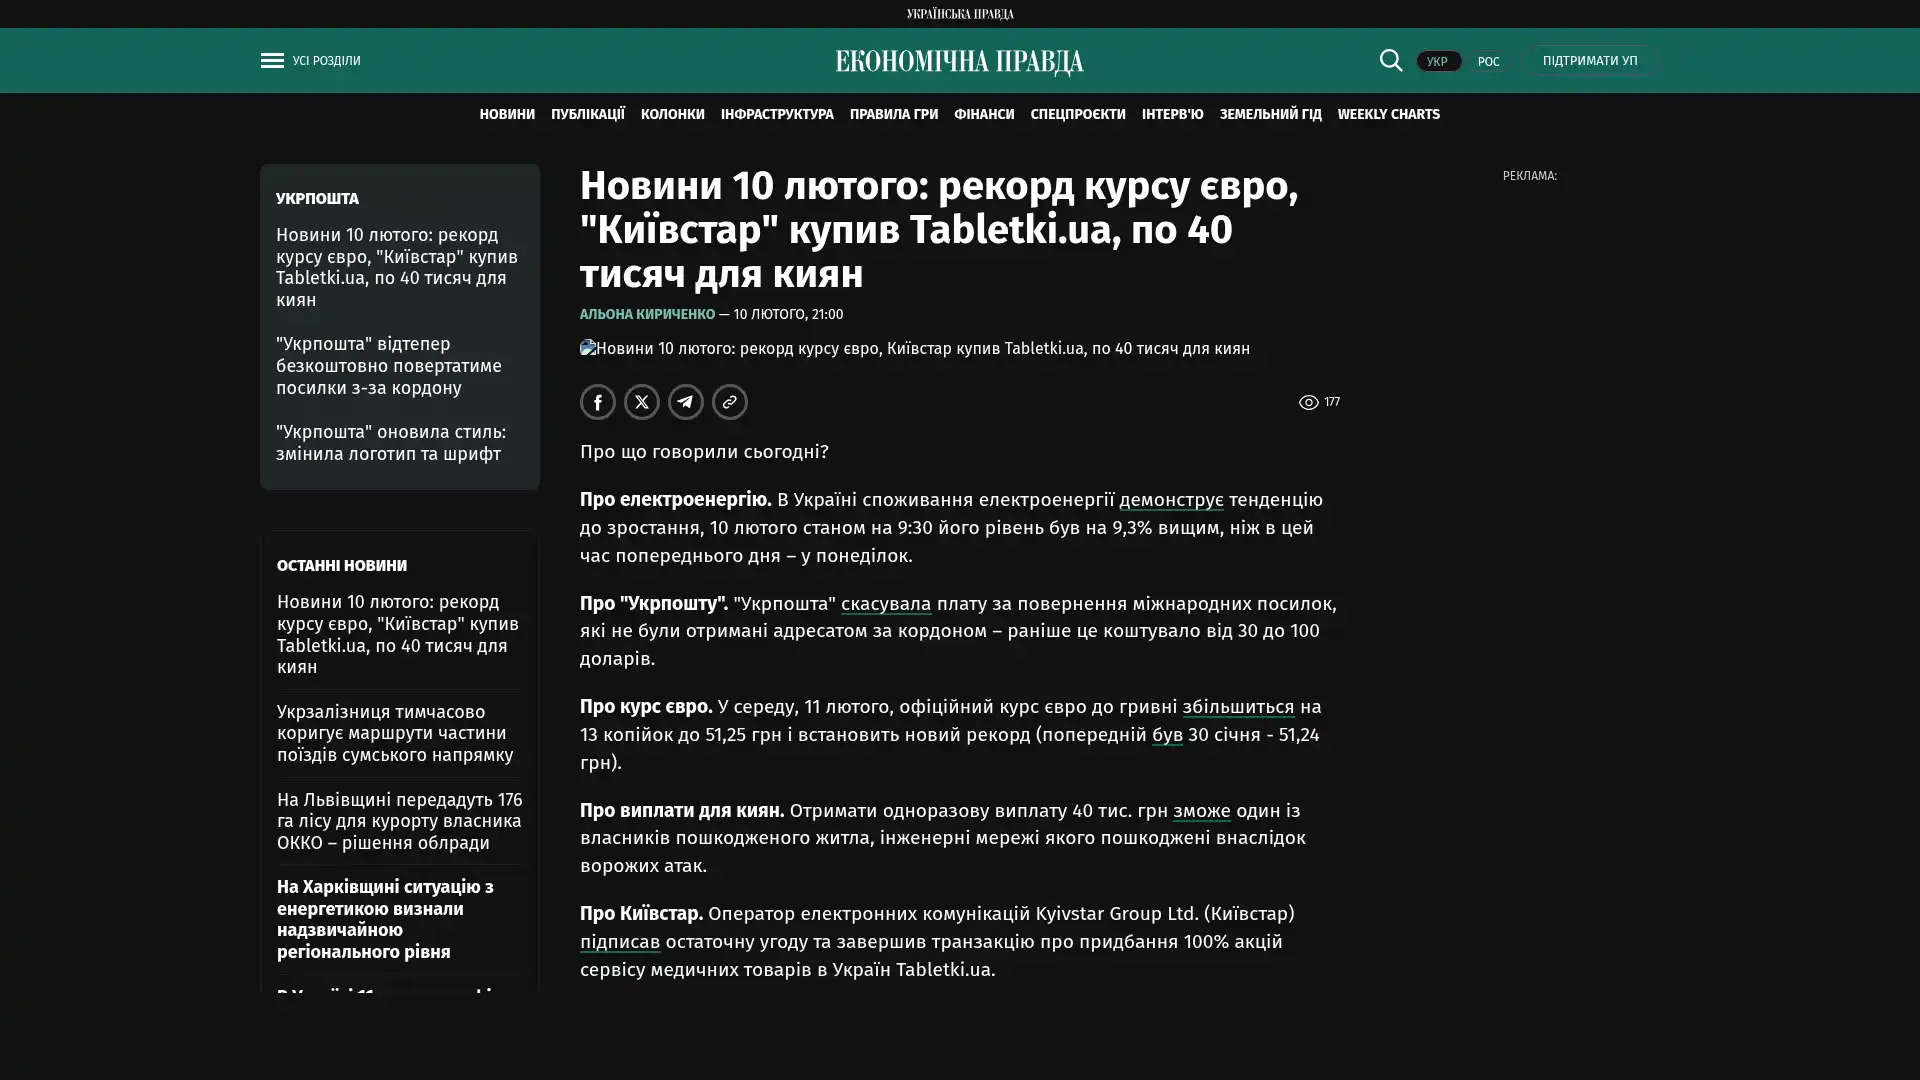Image resolution: width=1920 pixels, height=1080 pixels.
Task: Open Укрзалізниця route change news item
Action: (395, 733)
